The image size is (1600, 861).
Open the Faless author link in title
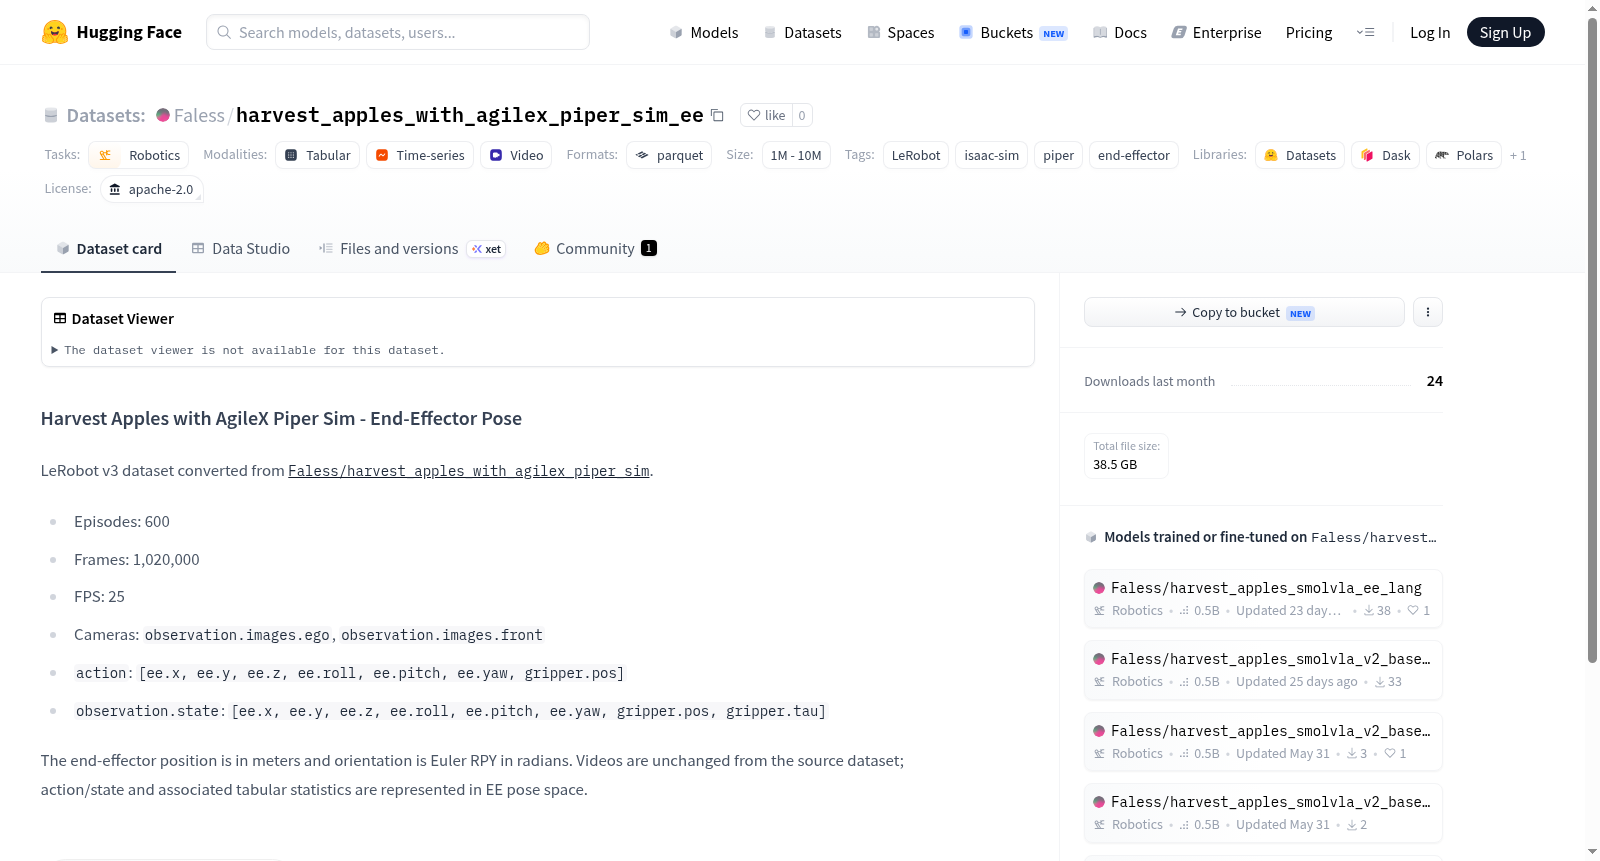(199, 115)
